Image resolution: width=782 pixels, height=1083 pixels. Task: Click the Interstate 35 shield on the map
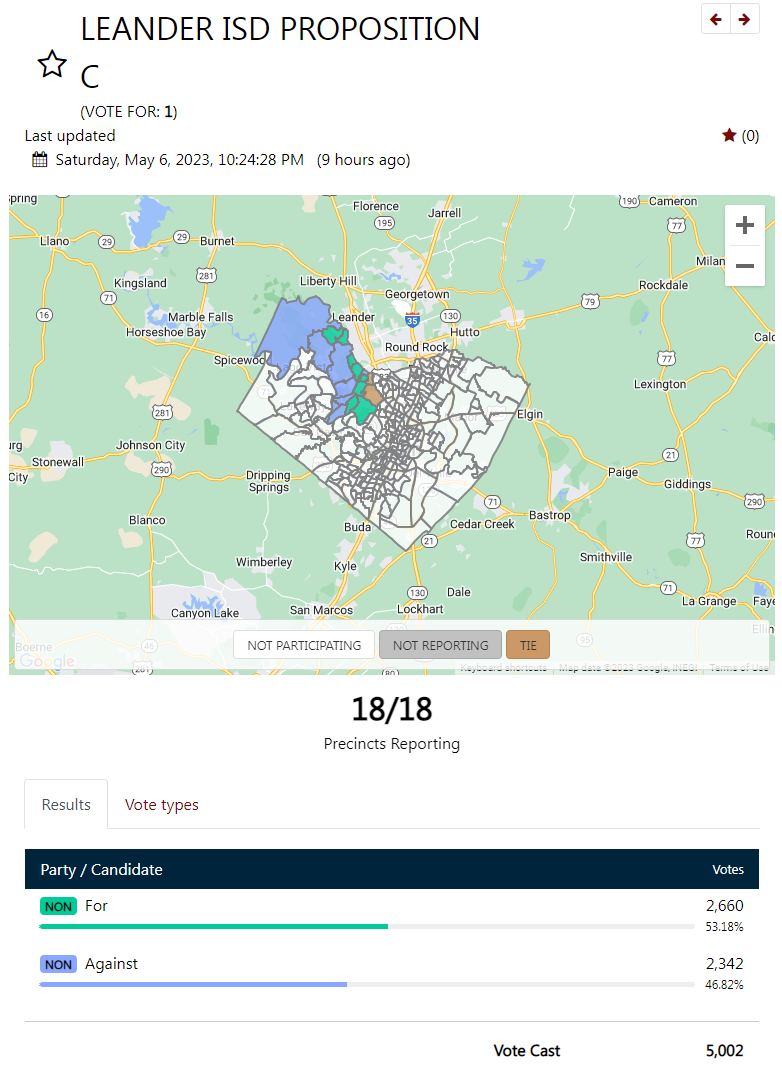point(412,320)
